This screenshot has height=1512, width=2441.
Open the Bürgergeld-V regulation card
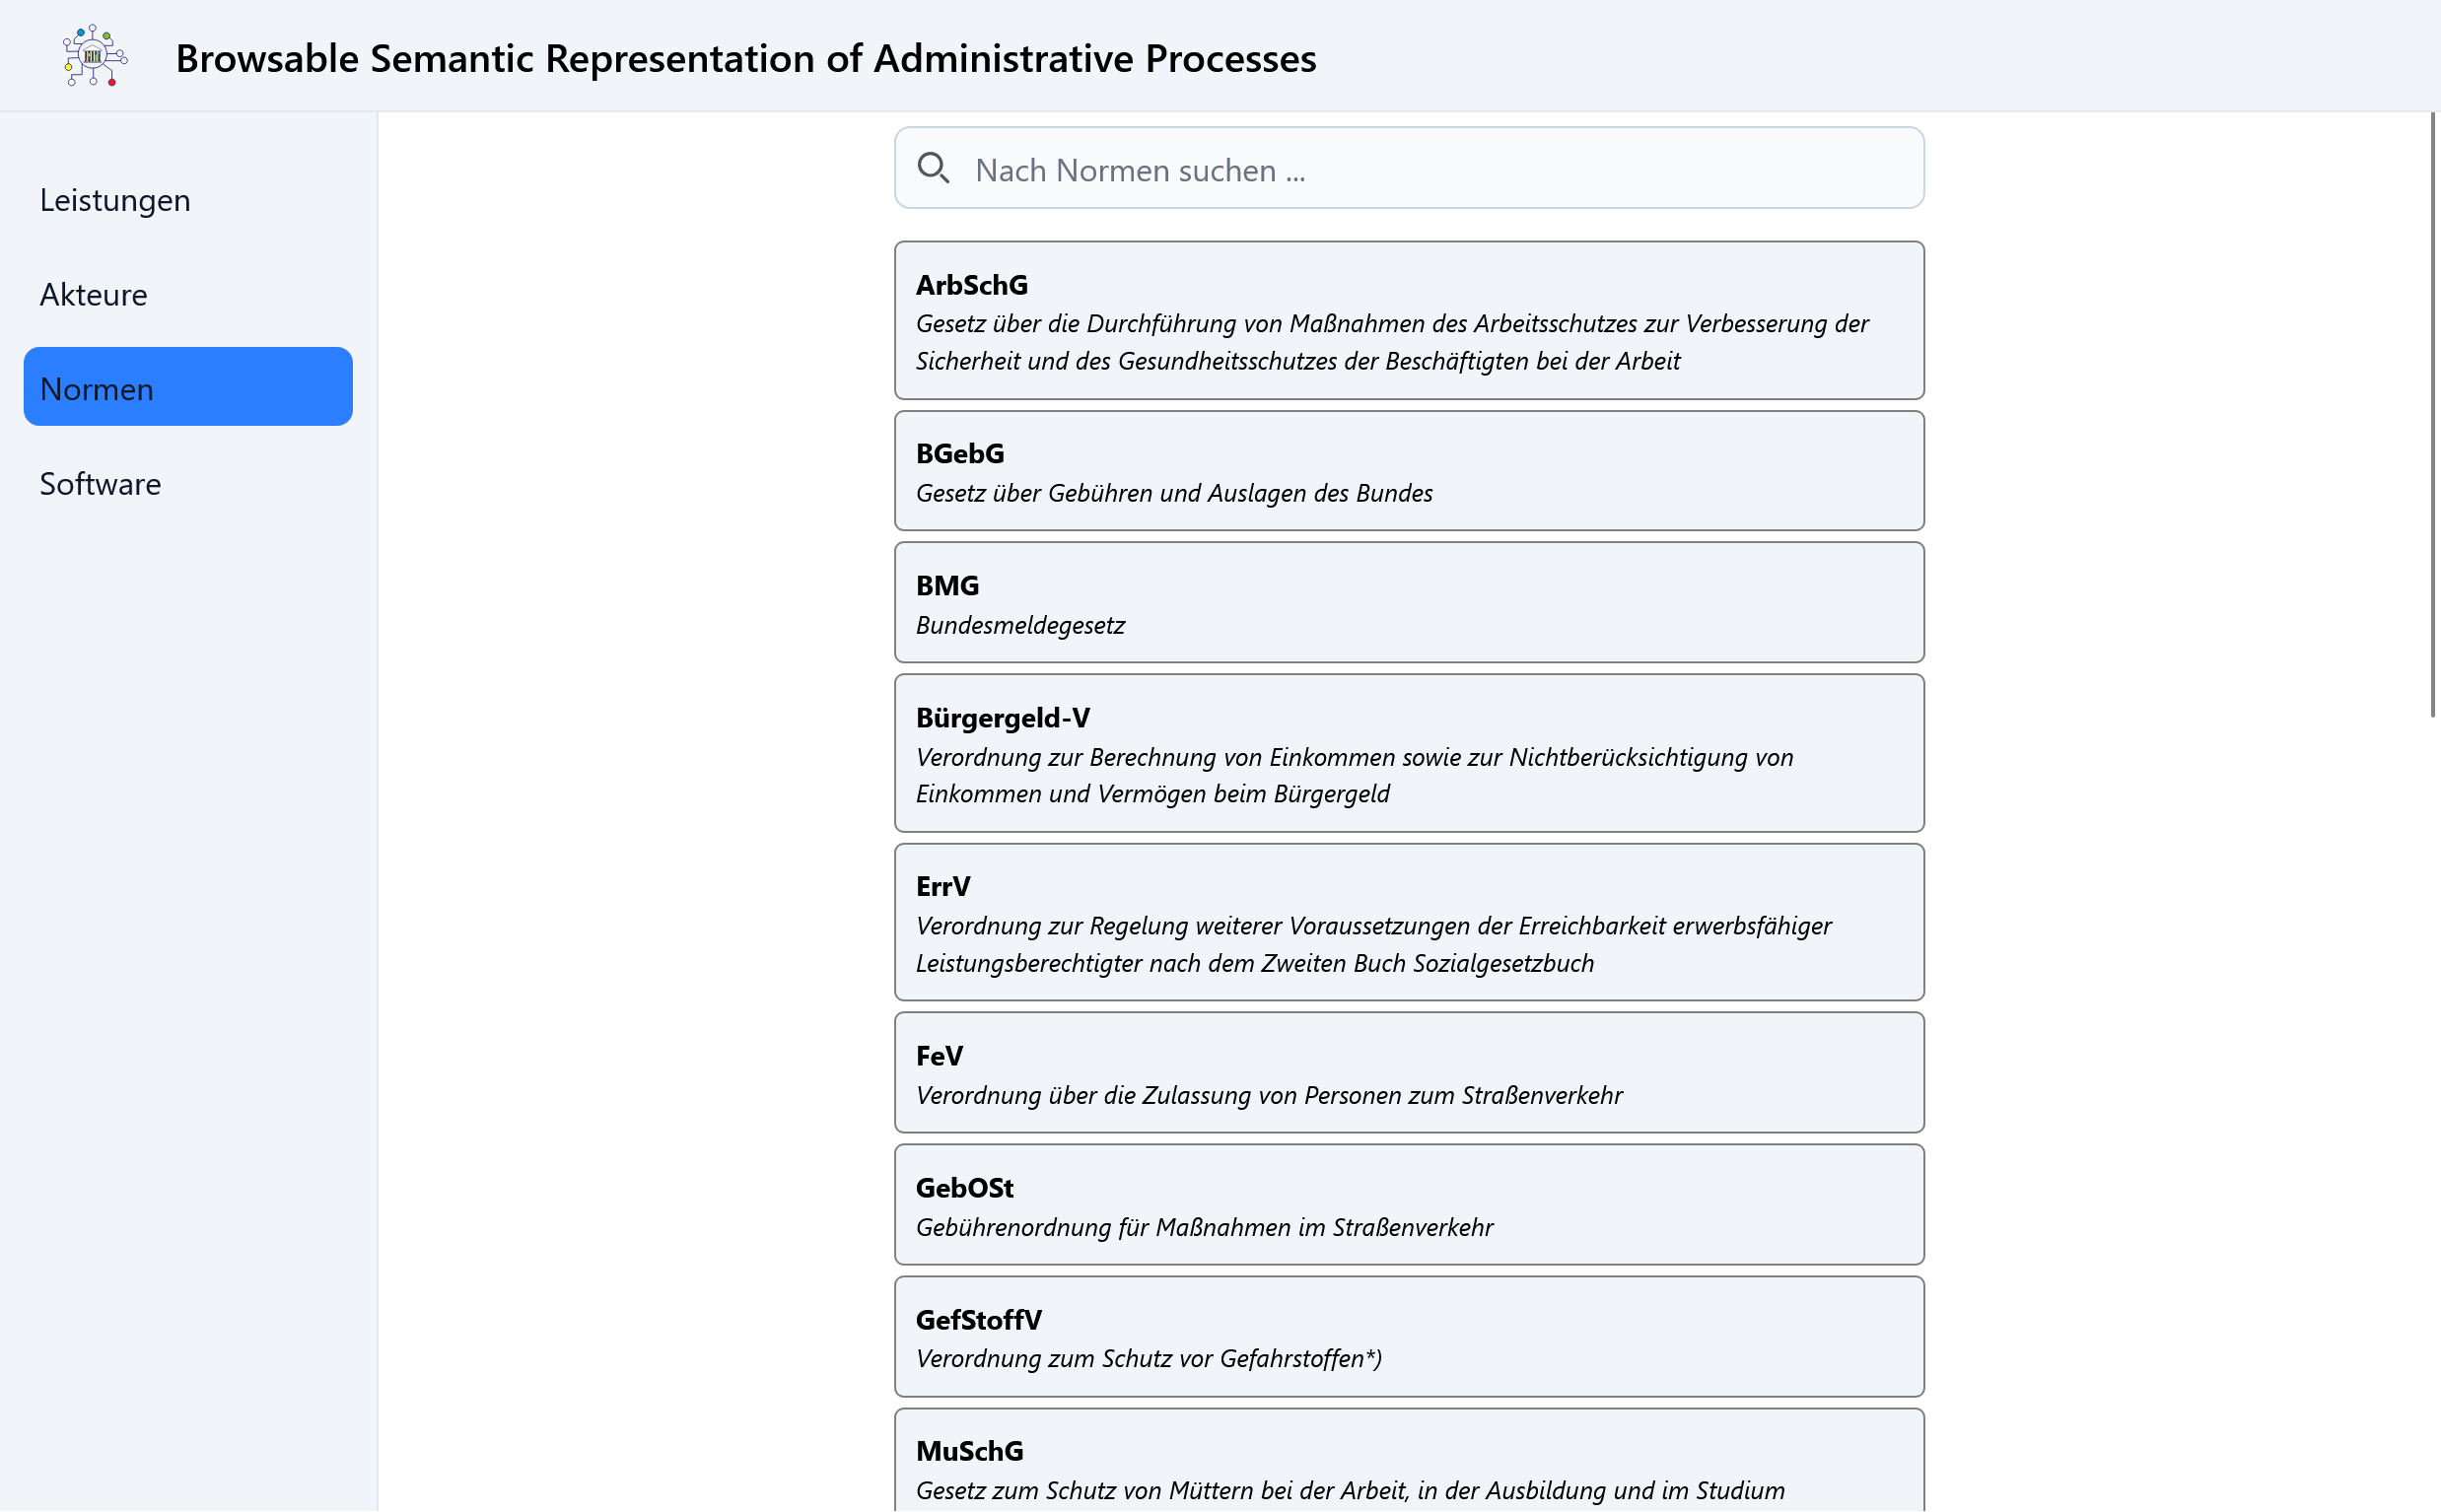1406,753
